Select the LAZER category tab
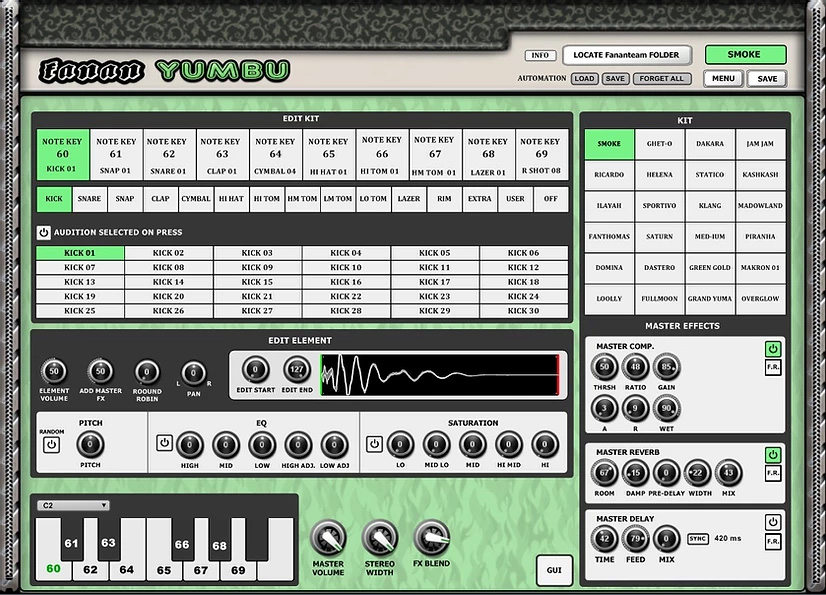 [409, 199]
